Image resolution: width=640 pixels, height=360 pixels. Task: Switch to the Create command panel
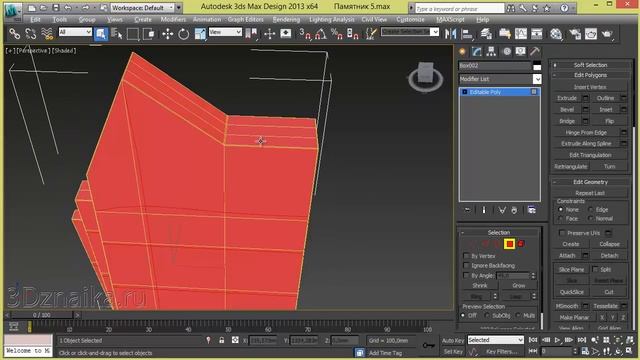(462, 51)
